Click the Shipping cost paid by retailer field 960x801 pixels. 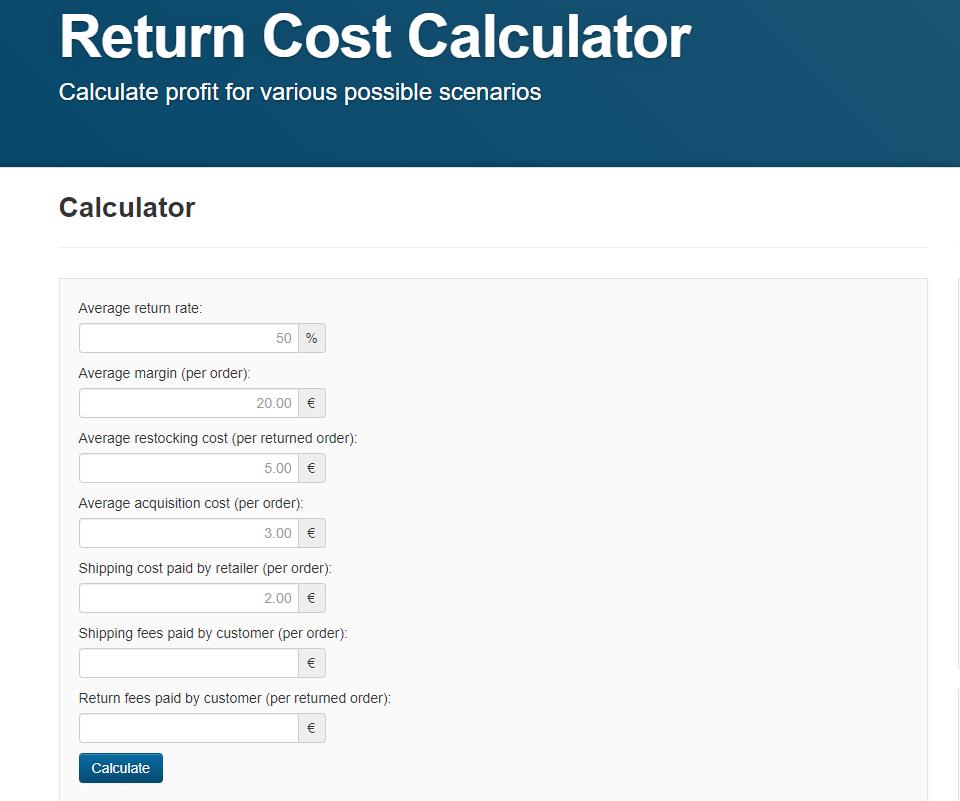pos(188,598)
